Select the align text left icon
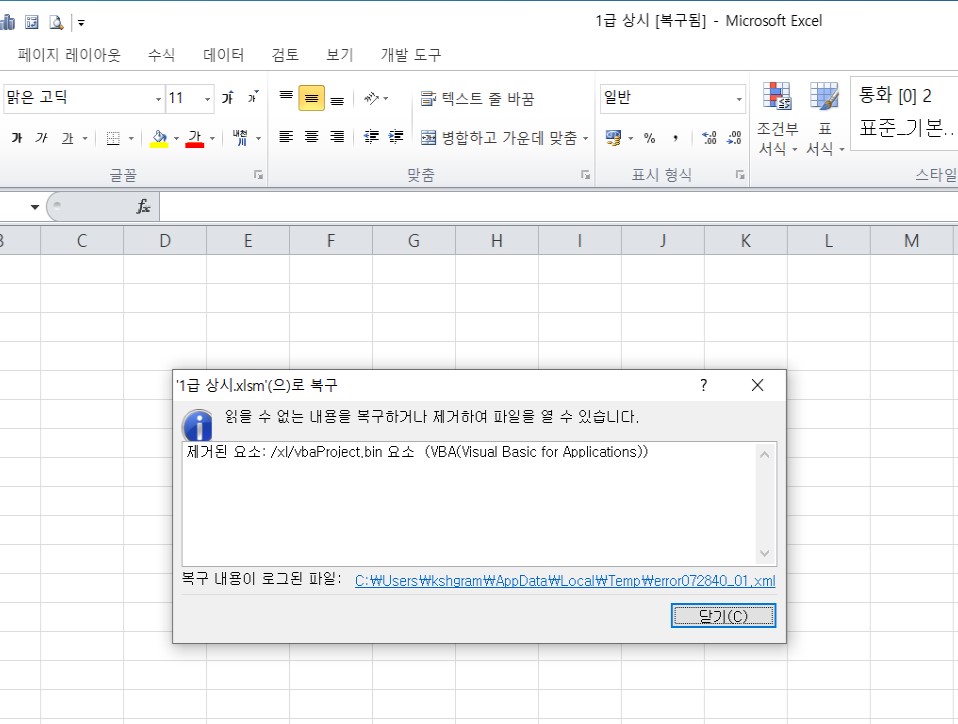The width and height of the screenshot is (958, 724). [286, 137]
